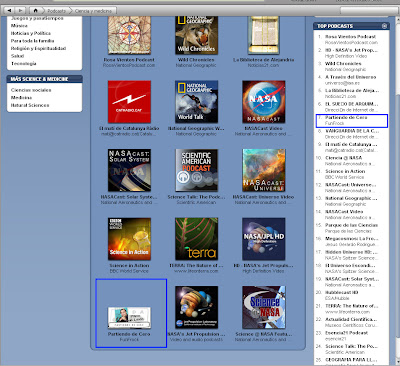Collapse the Top Podcasts panel icon
400x366 pixels.
click(x=384, y=26)
